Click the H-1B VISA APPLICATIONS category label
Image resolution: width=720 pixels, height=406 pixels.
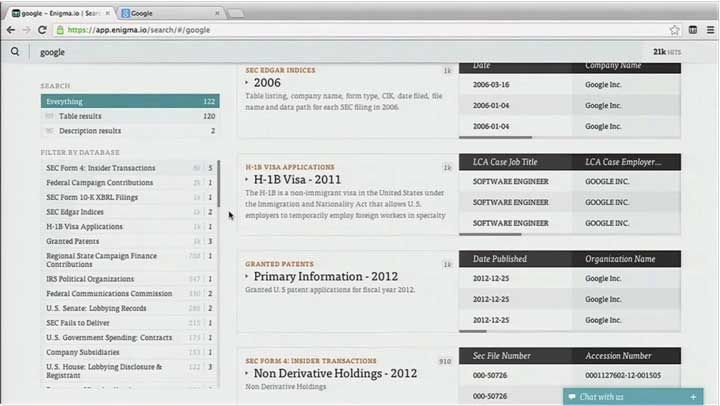click(290, 167)
